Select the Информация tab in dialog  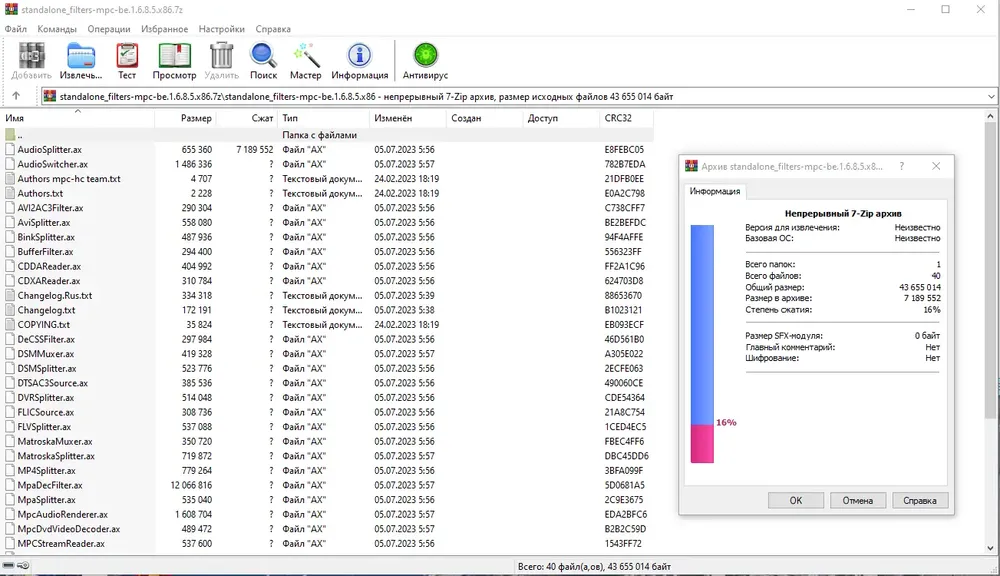714,191
